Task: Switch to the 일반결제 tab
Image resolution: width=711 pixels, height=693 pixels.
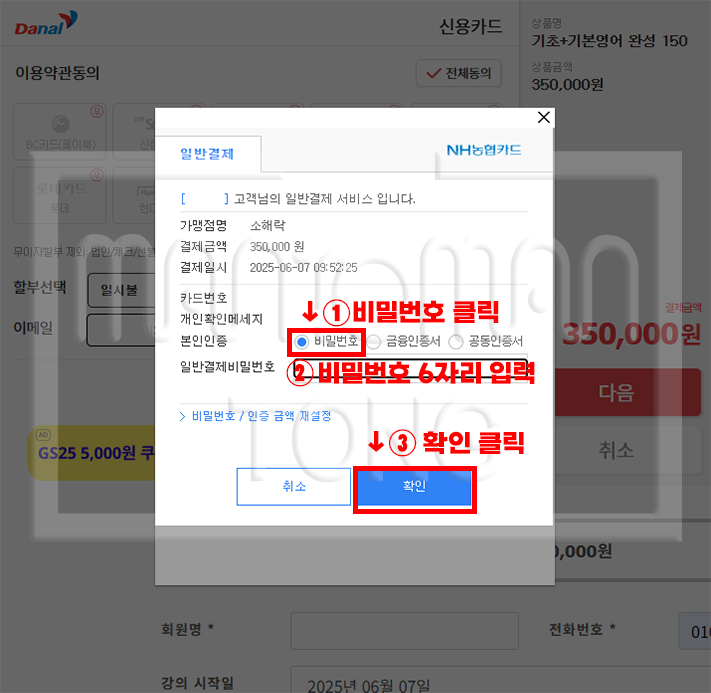Action: 208,154
